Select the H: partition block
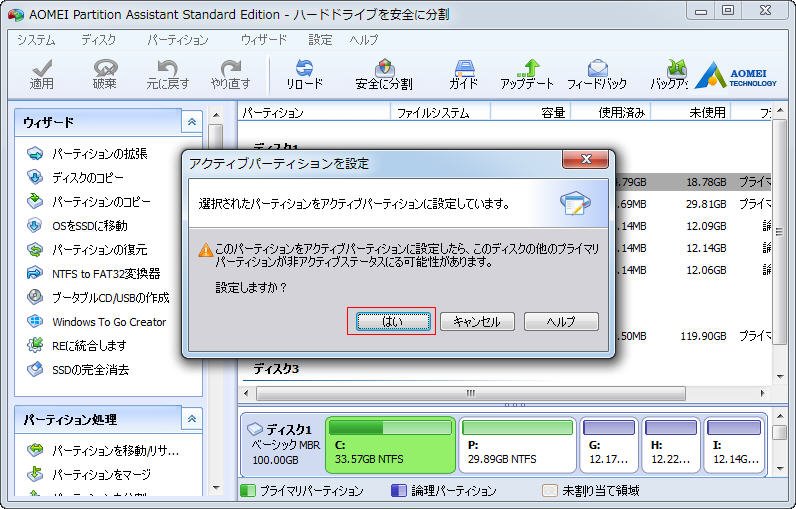796x509 pixels. 671,445
